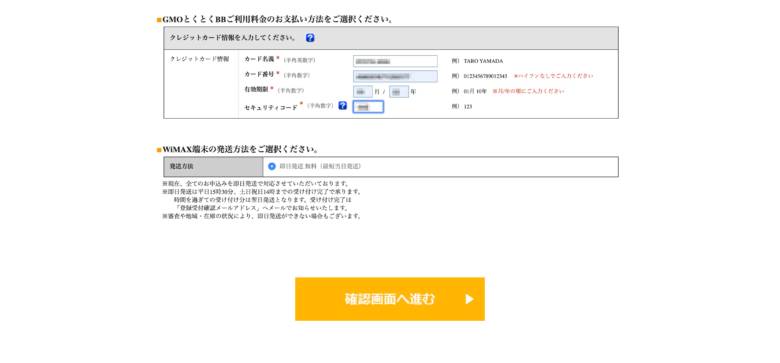This screenshot has width=780, height=363.
Task: Click the 有効期限 field label
Action: pos(256,90)
